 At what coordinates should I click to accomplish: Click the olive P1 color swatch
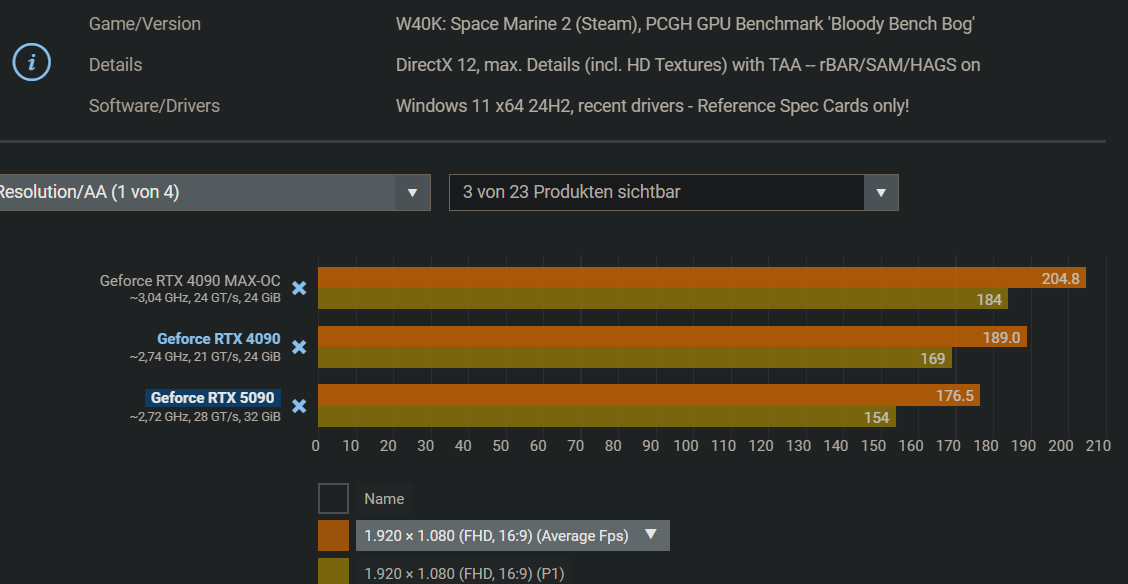pyautogui.click(x=333, y=572)
